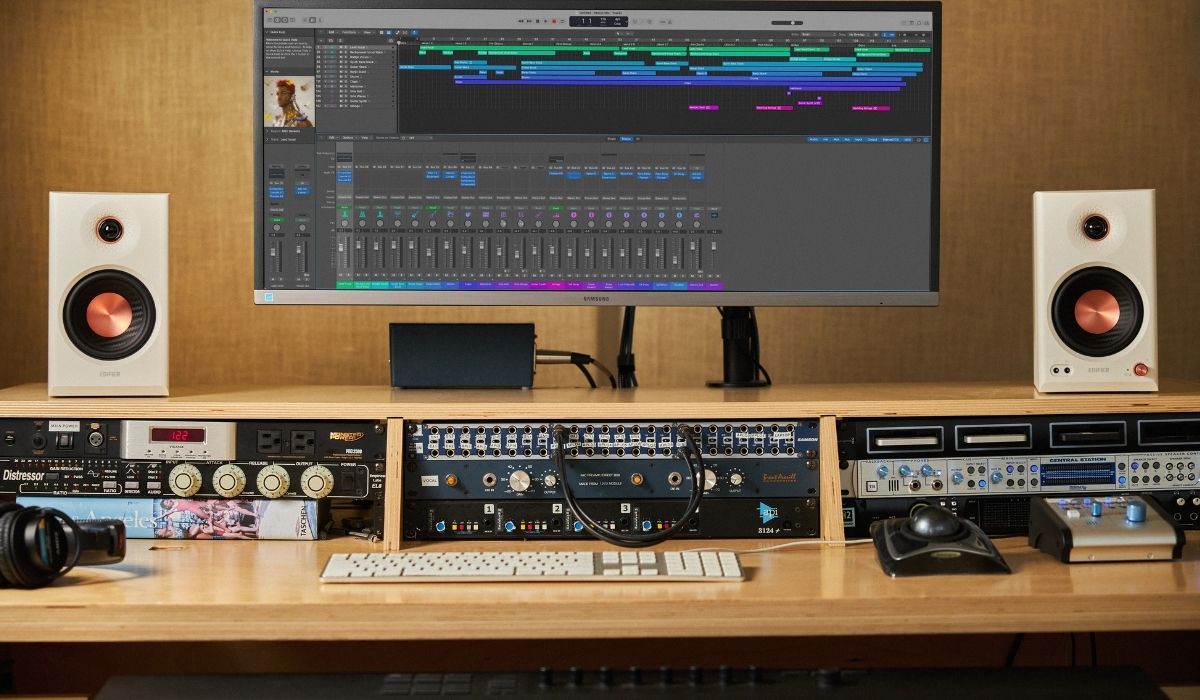Click the Record button in the transport

(x=554, y=21)
